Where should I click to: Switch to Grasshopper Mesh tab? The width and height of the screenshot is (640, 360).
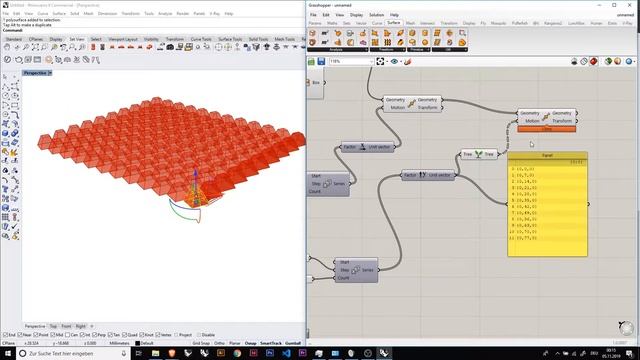(410, 23)
